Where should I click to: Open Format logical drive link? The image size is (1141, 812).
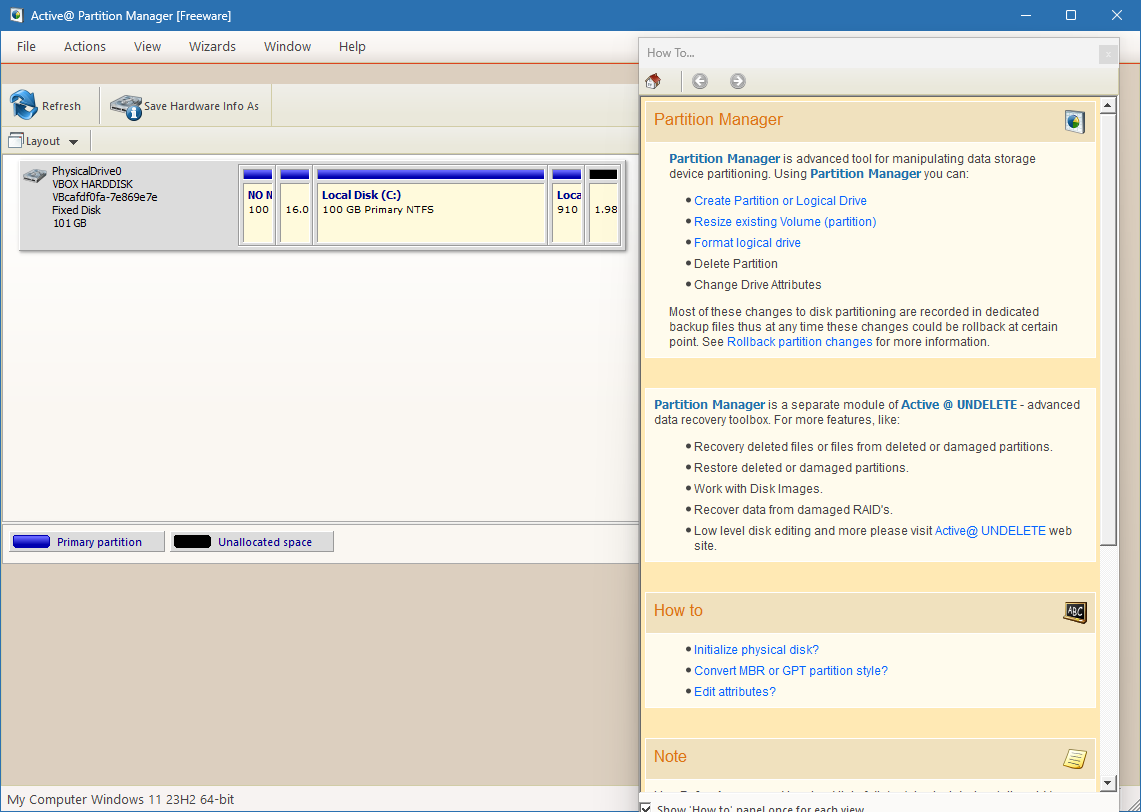pyautogui.click(x=747, y=243)
